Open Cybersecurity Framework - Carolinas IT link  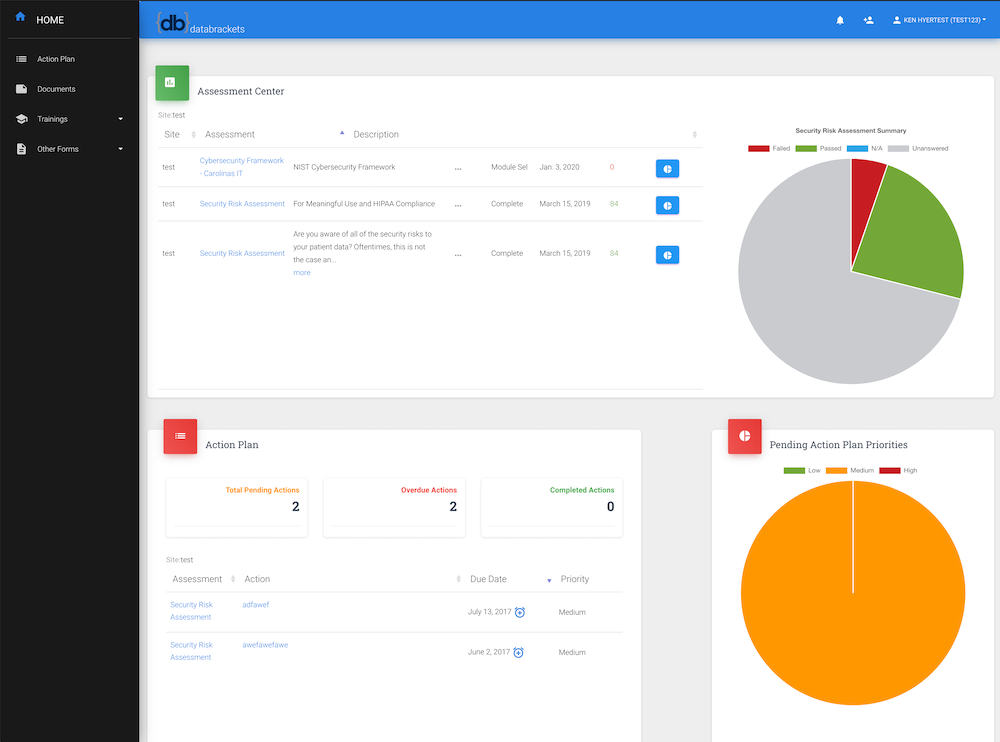[x=241, y=167]
